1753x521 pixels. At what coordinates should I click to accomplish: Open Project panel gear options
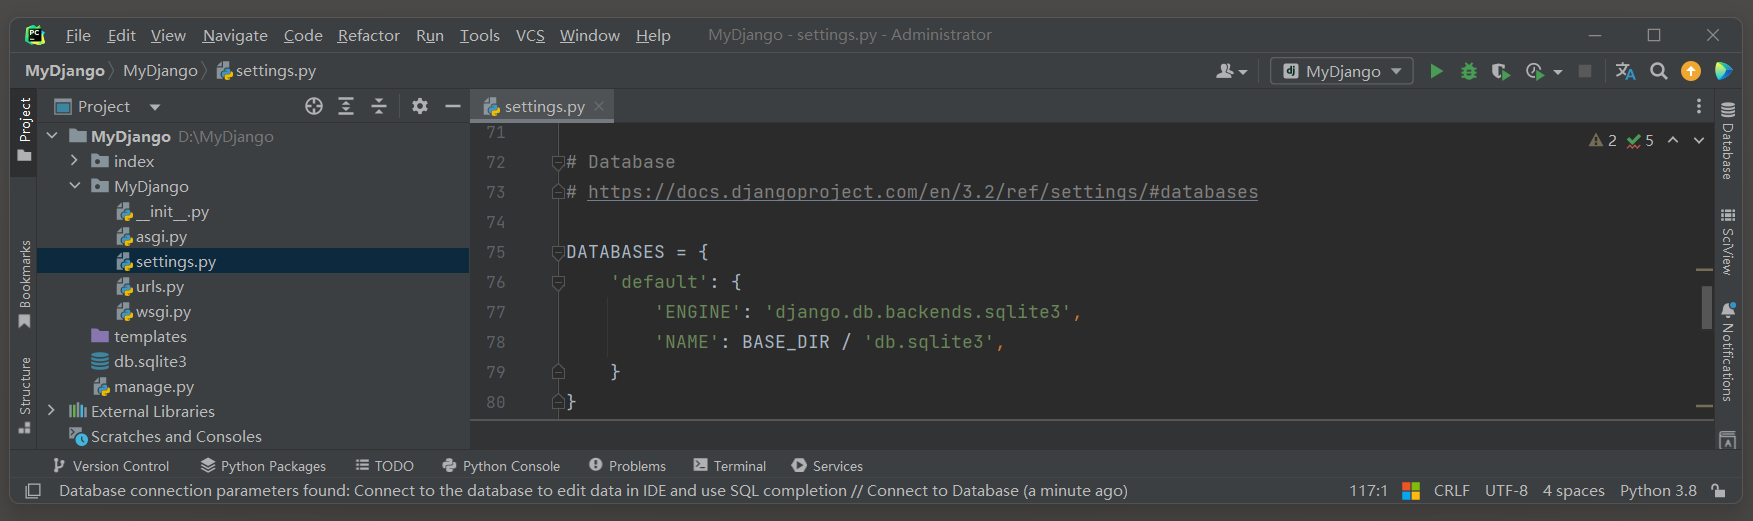click(420, 106)
